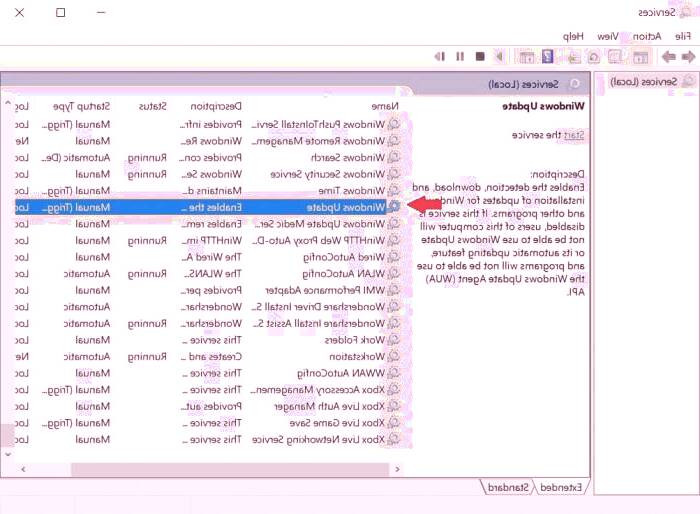Sort services by the Name column header

385,106
